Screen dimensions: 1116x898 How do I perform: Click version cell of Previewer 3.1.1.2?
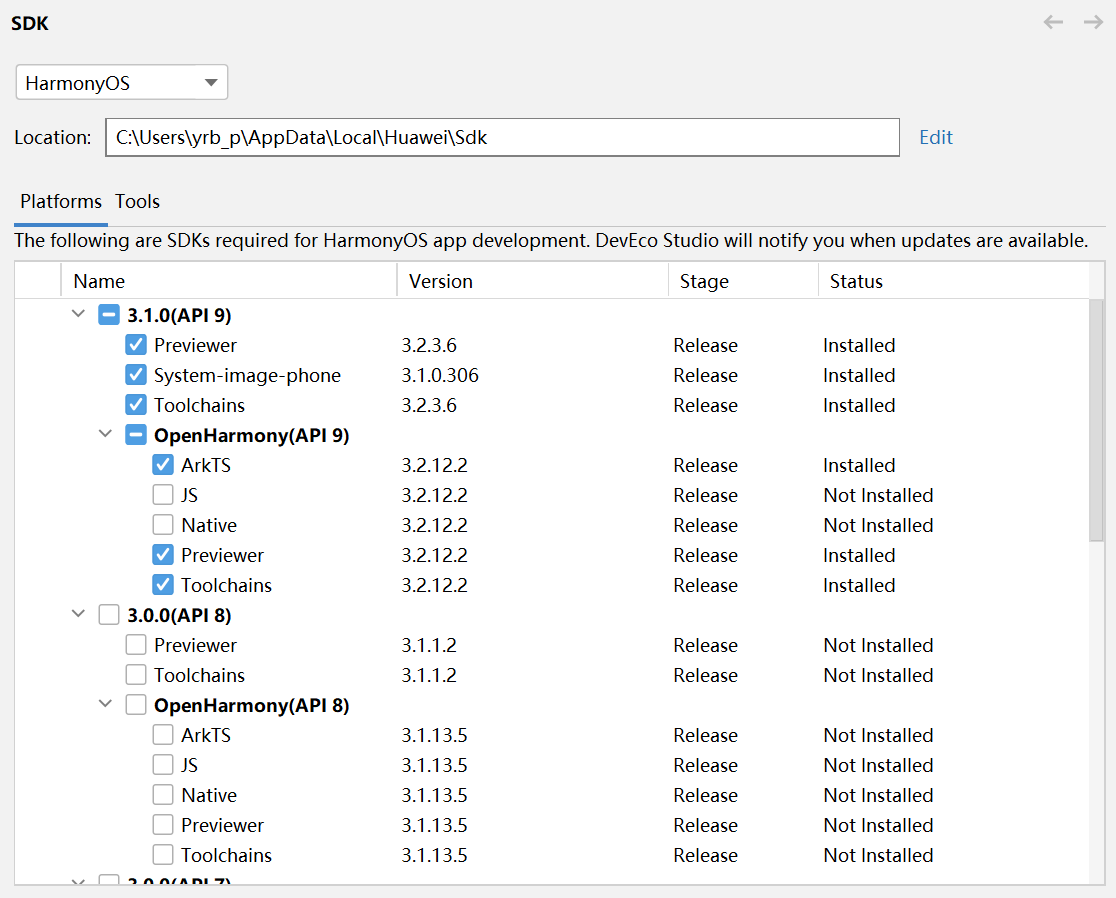428,645
